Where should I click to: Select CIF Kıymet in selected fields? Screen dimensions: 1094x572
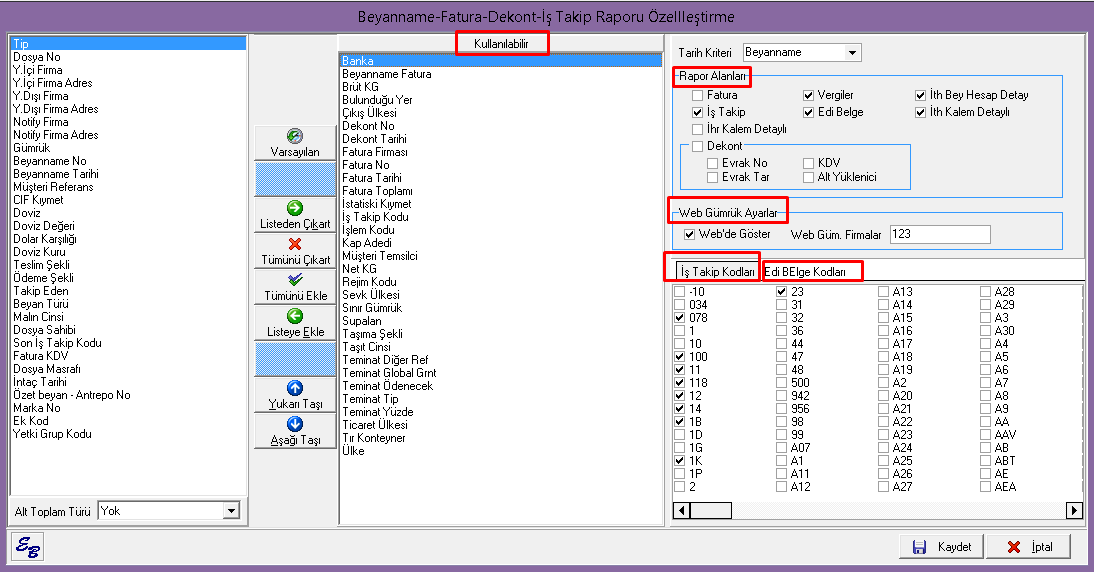(x=128, y=200)
